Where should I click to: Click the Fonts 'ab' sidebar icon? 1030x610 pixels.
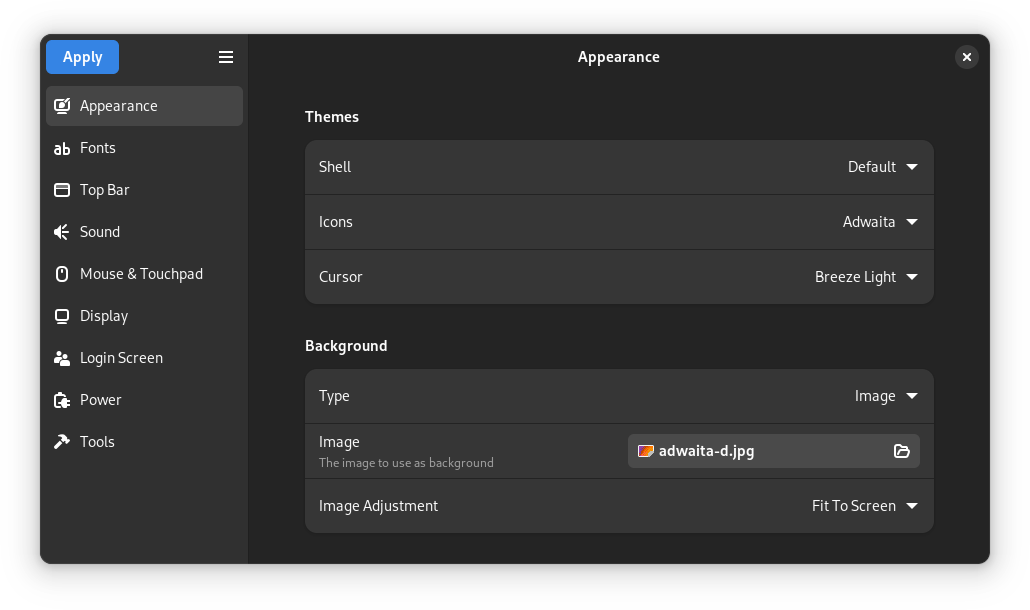62,148
